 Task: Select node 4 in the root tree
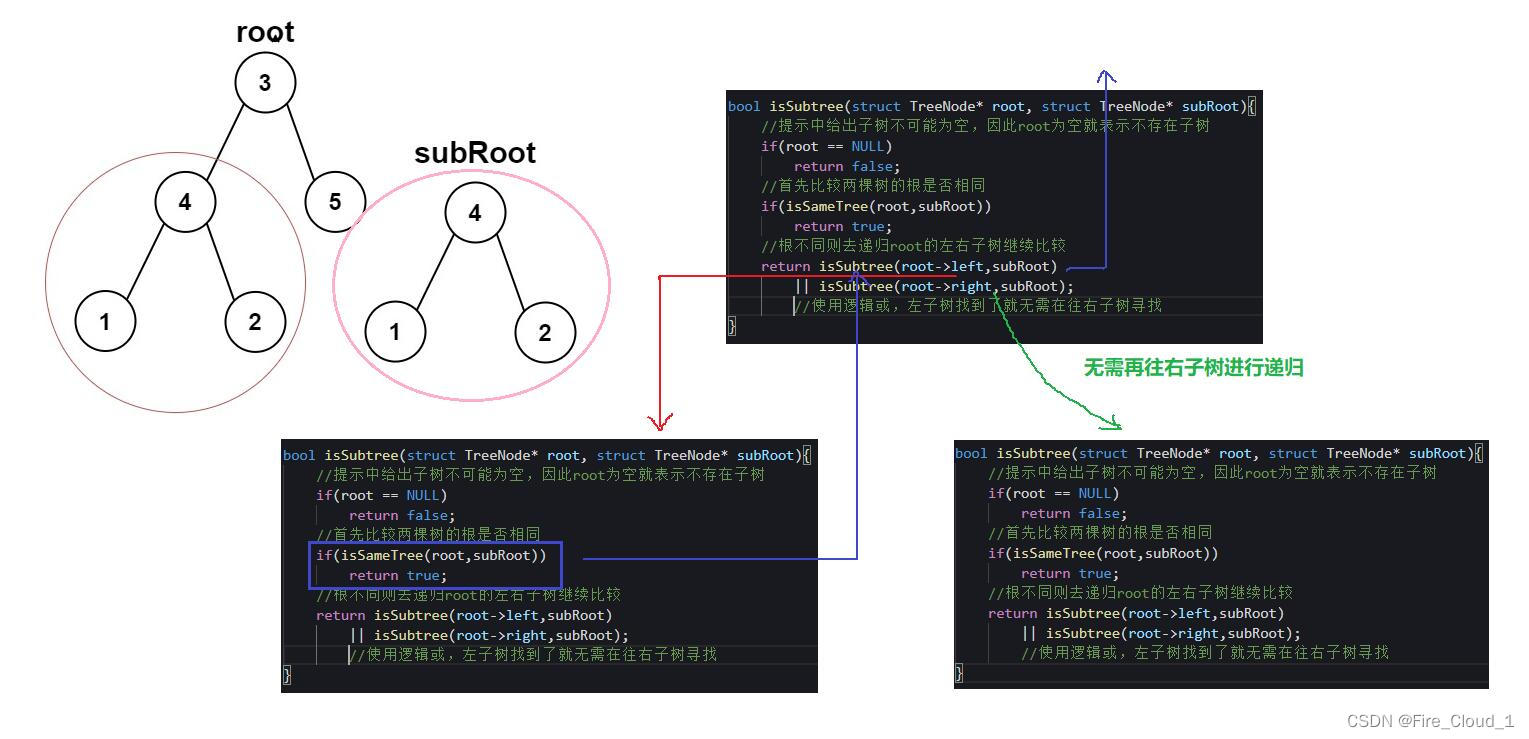coord(185,202)
